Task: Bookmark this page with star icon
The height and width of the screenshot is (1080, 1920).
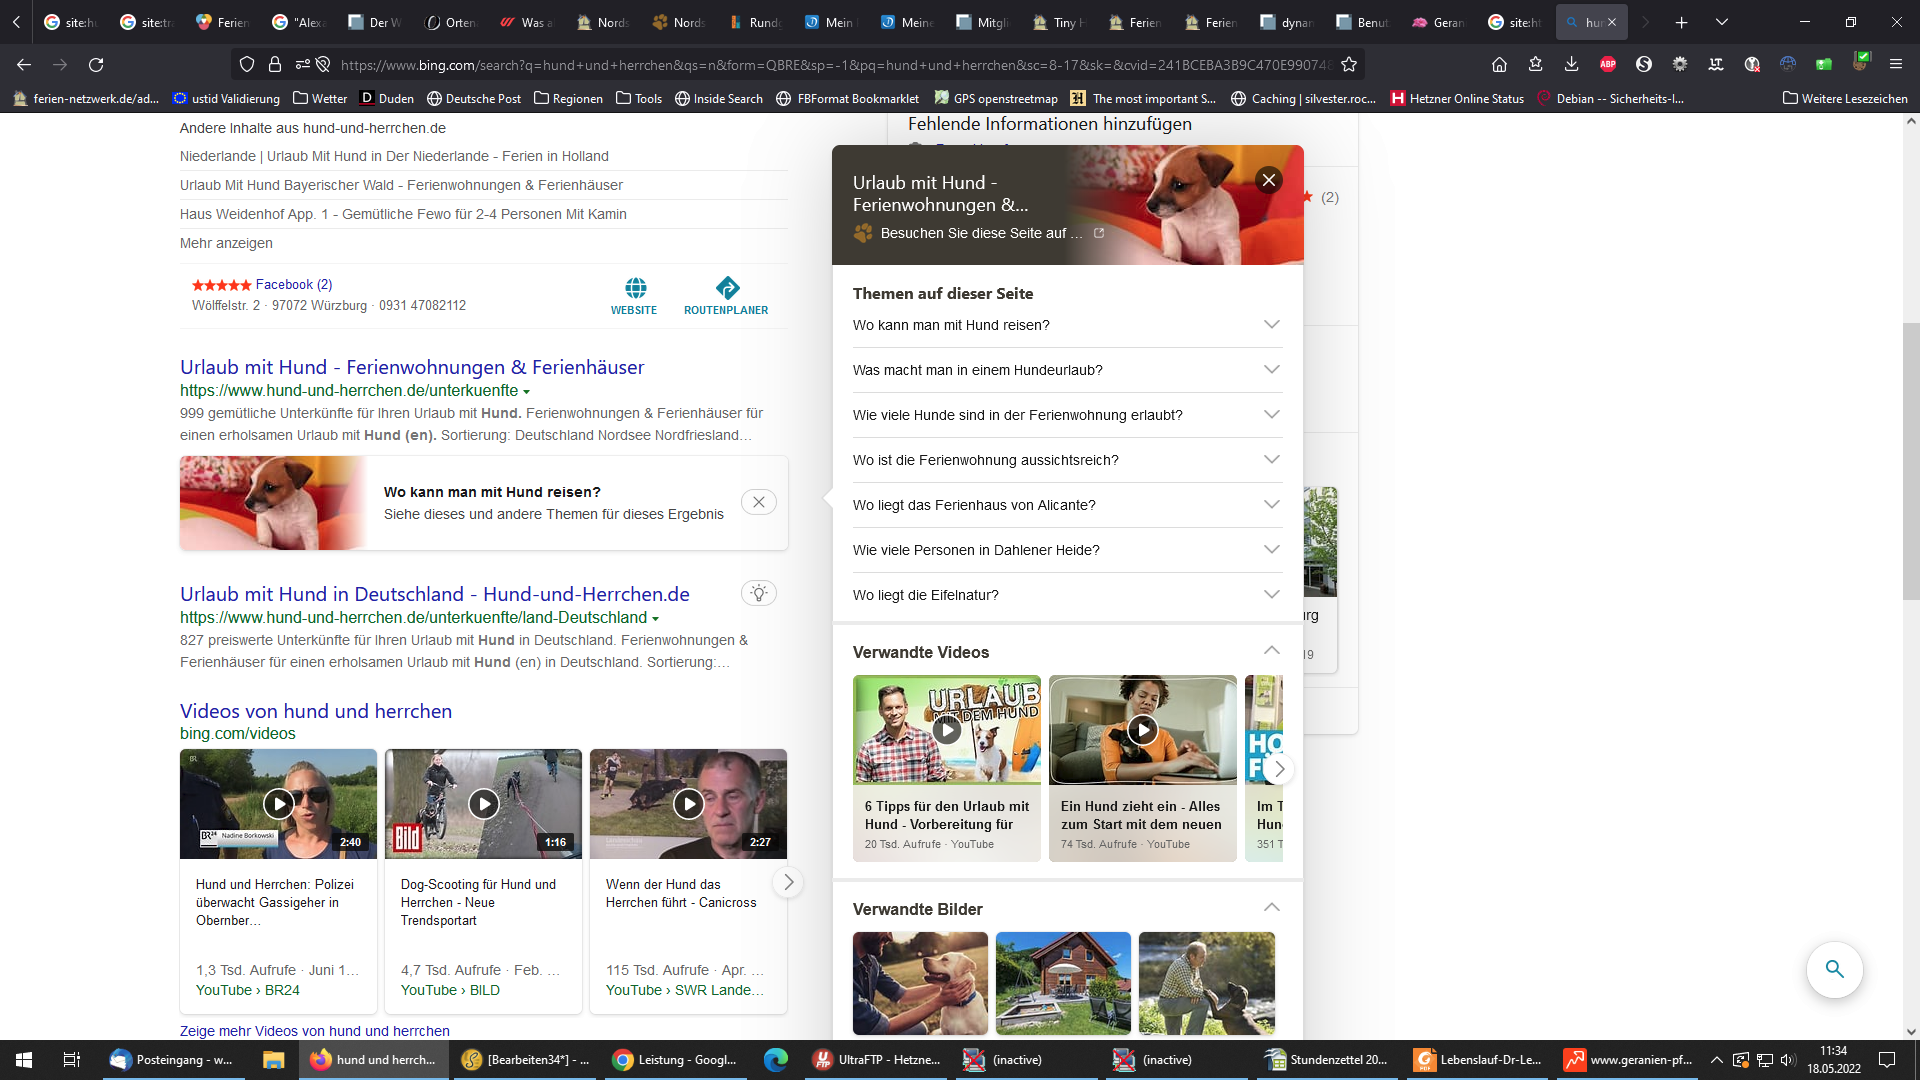Action: 1349,65
